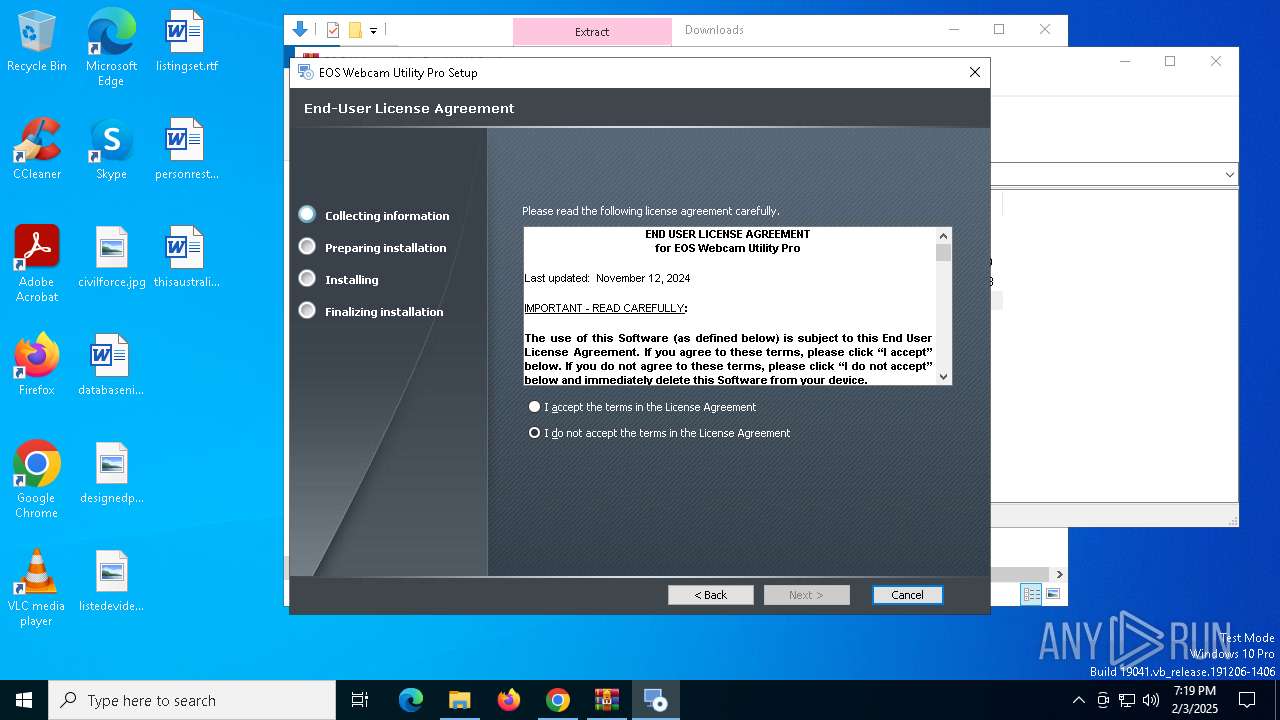
Task: Click the disabled Next button
Action: (x=806, y=595)
